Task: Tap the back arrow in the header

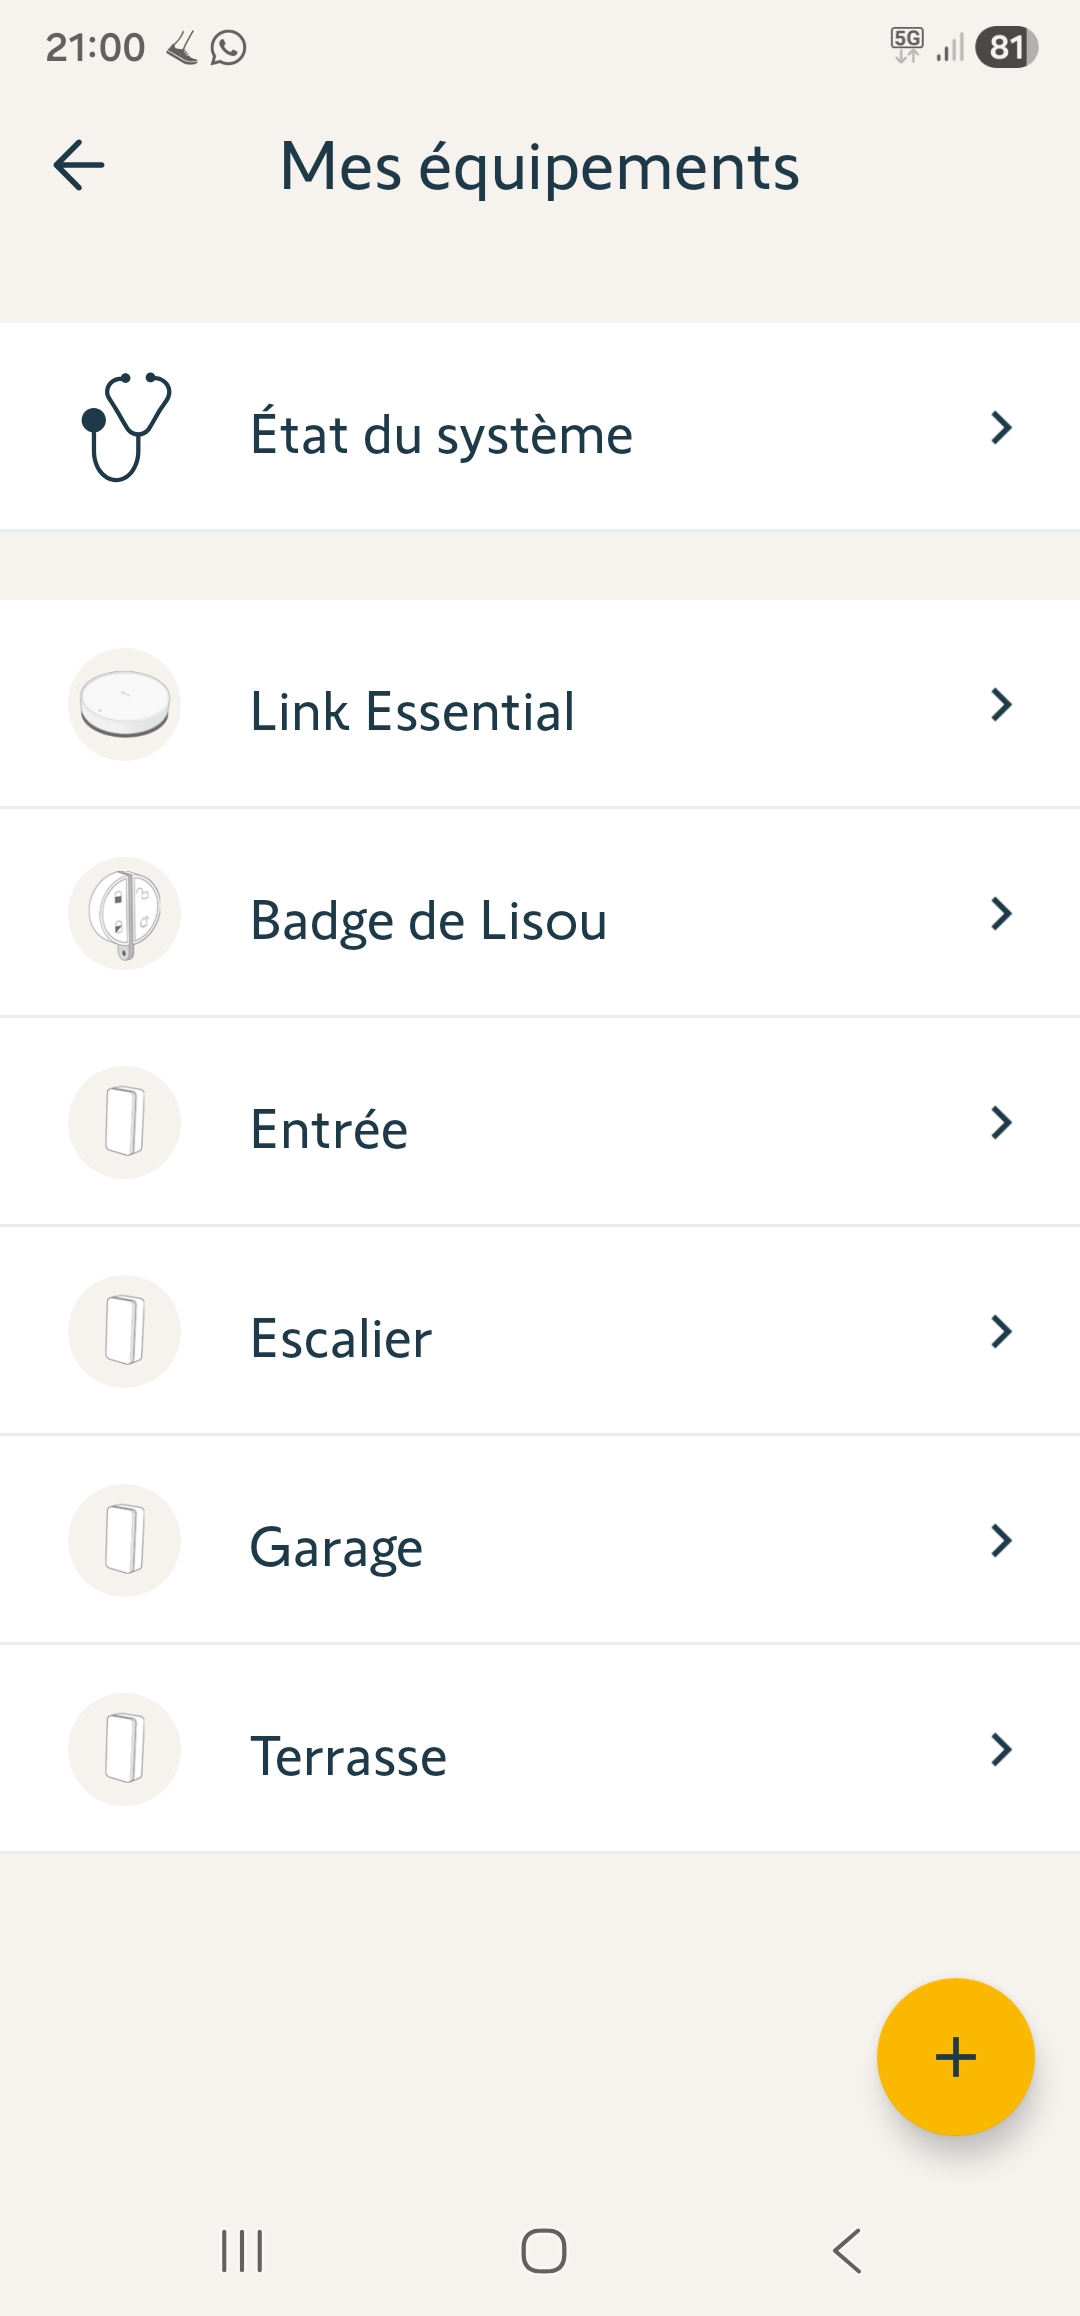Action: click(79, 165)
